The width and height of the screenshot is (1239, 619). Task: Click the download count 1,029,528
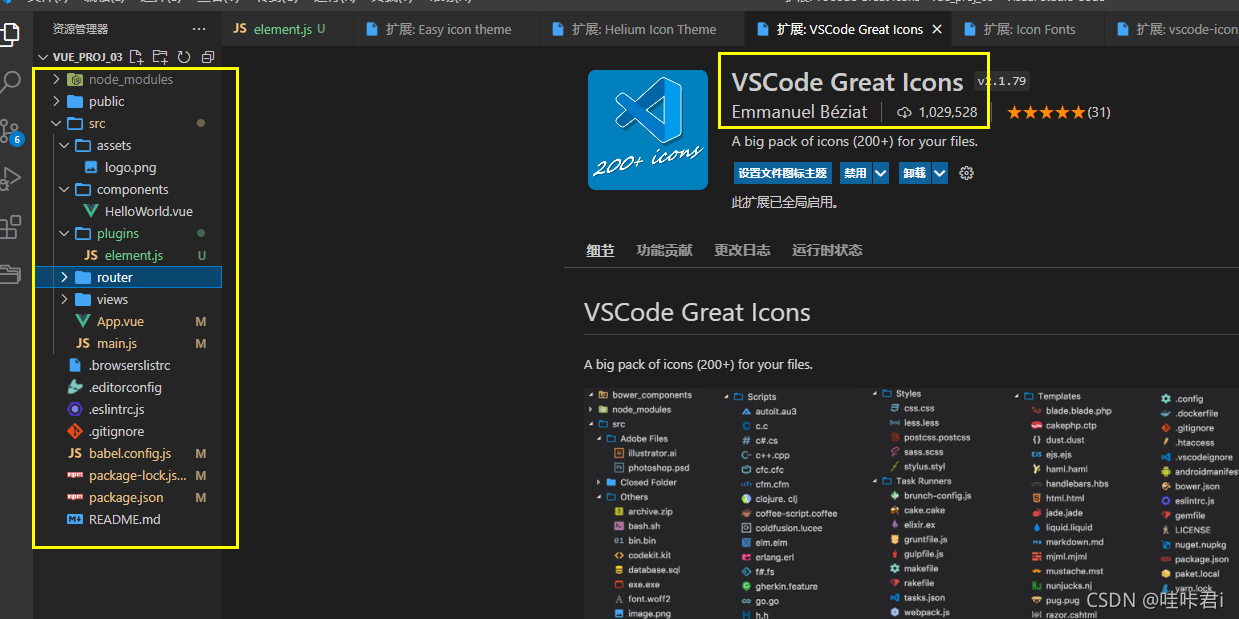(x=937, y=112)
